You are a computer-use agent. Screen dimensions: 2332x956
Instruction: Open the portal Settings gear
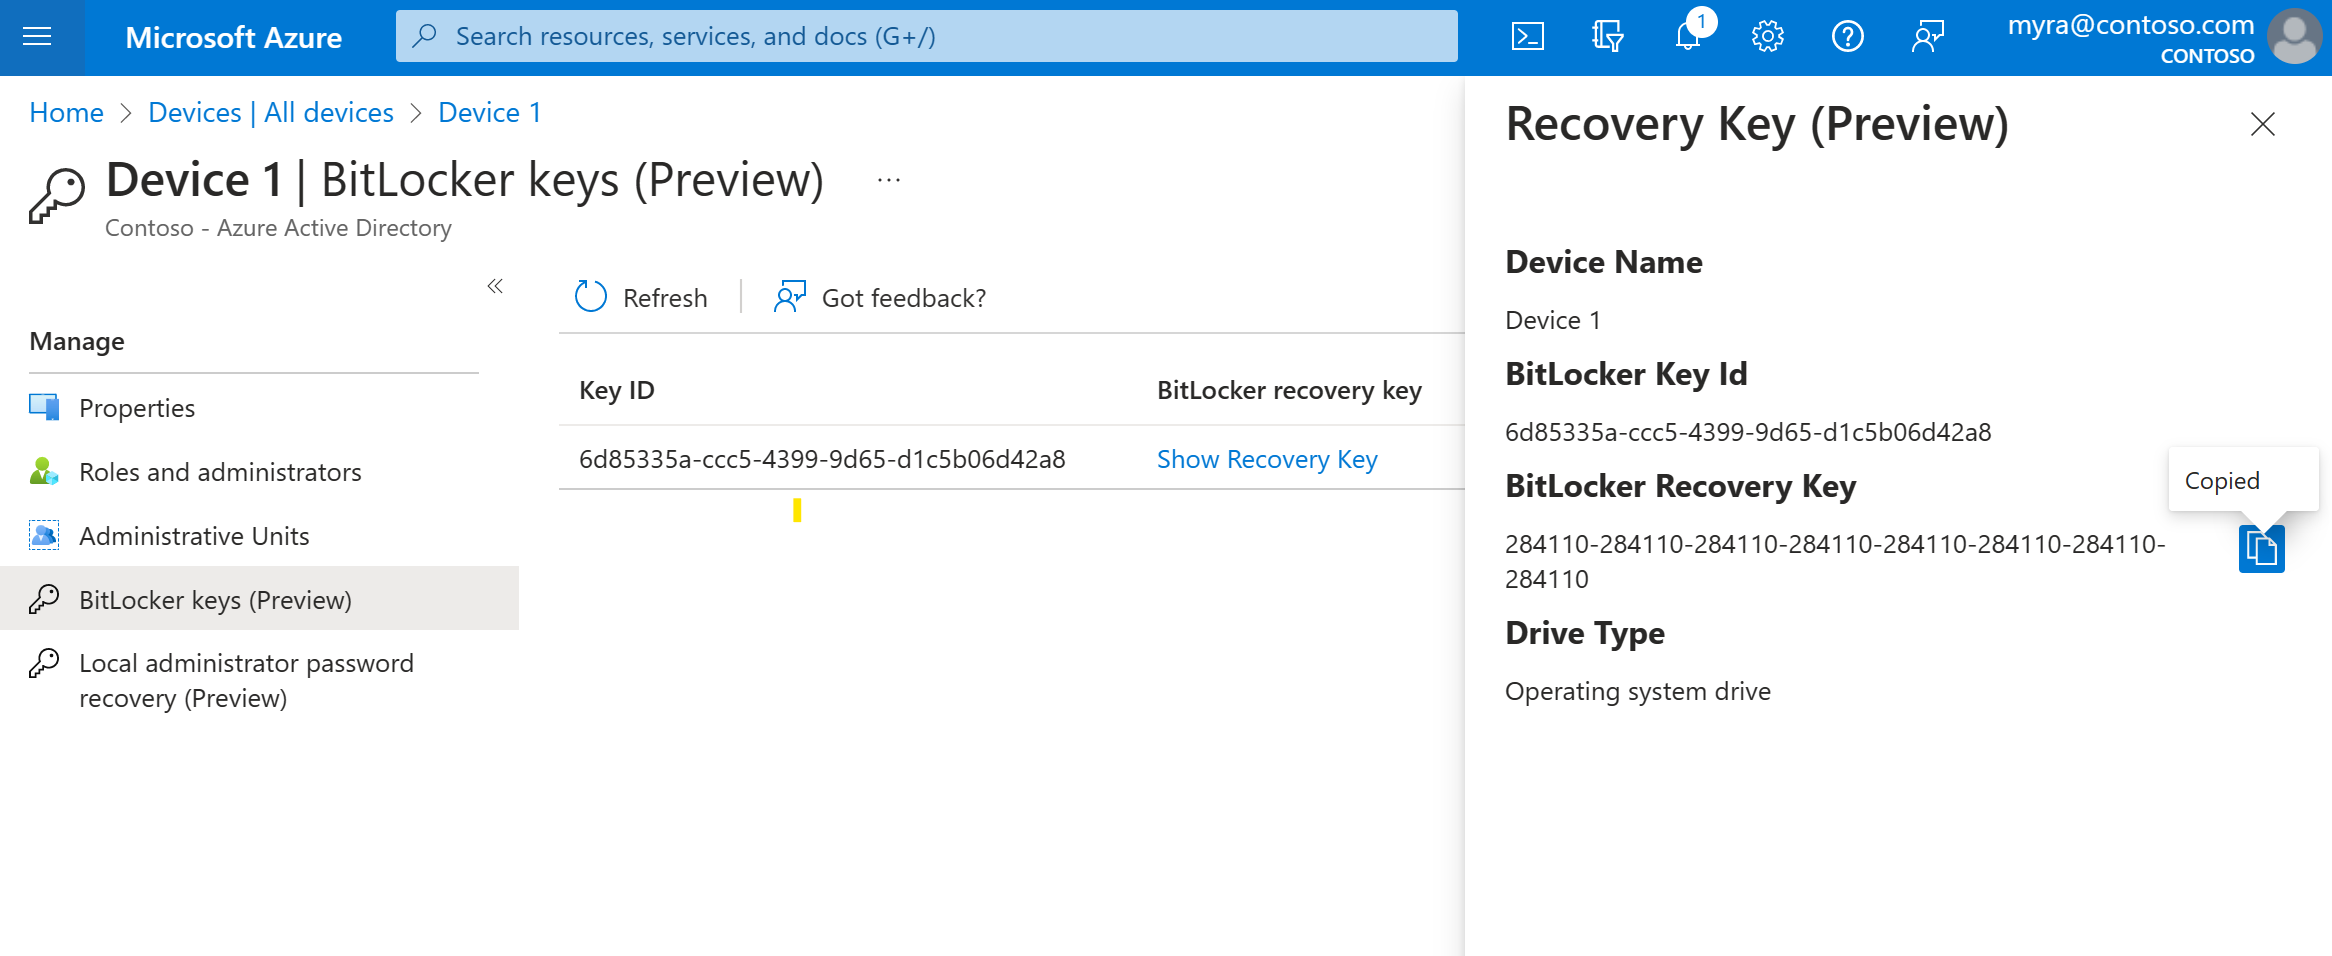[1767, 36]
